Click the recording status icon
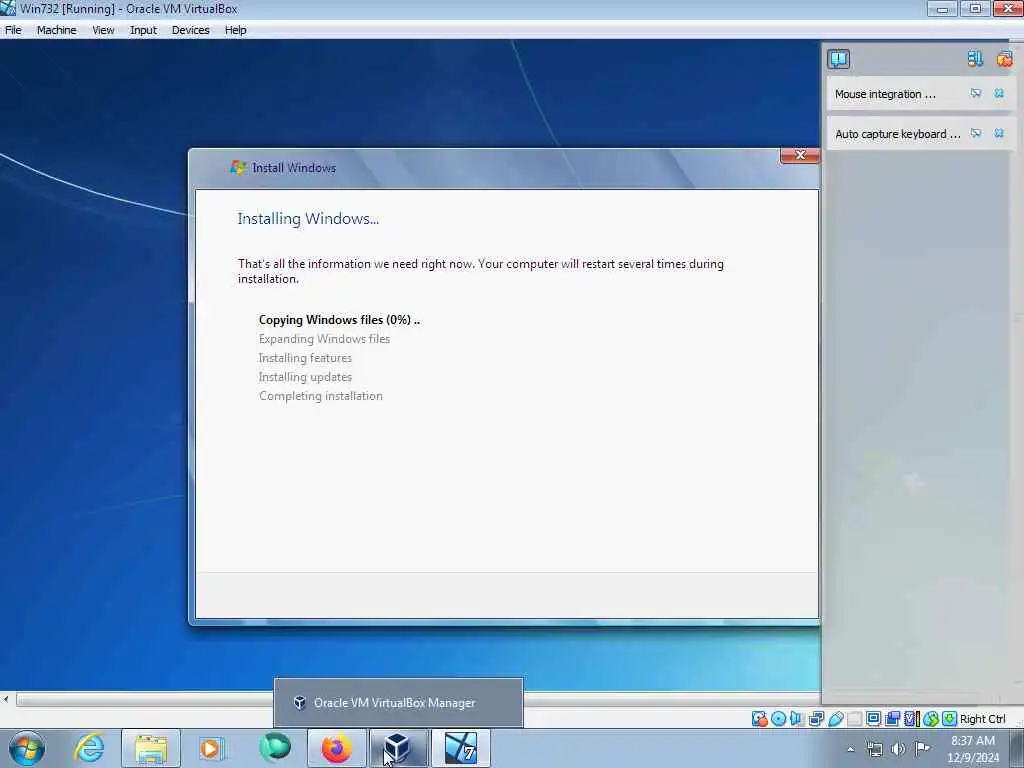This screenshot has width=1024, height=768. coord(892,719)
